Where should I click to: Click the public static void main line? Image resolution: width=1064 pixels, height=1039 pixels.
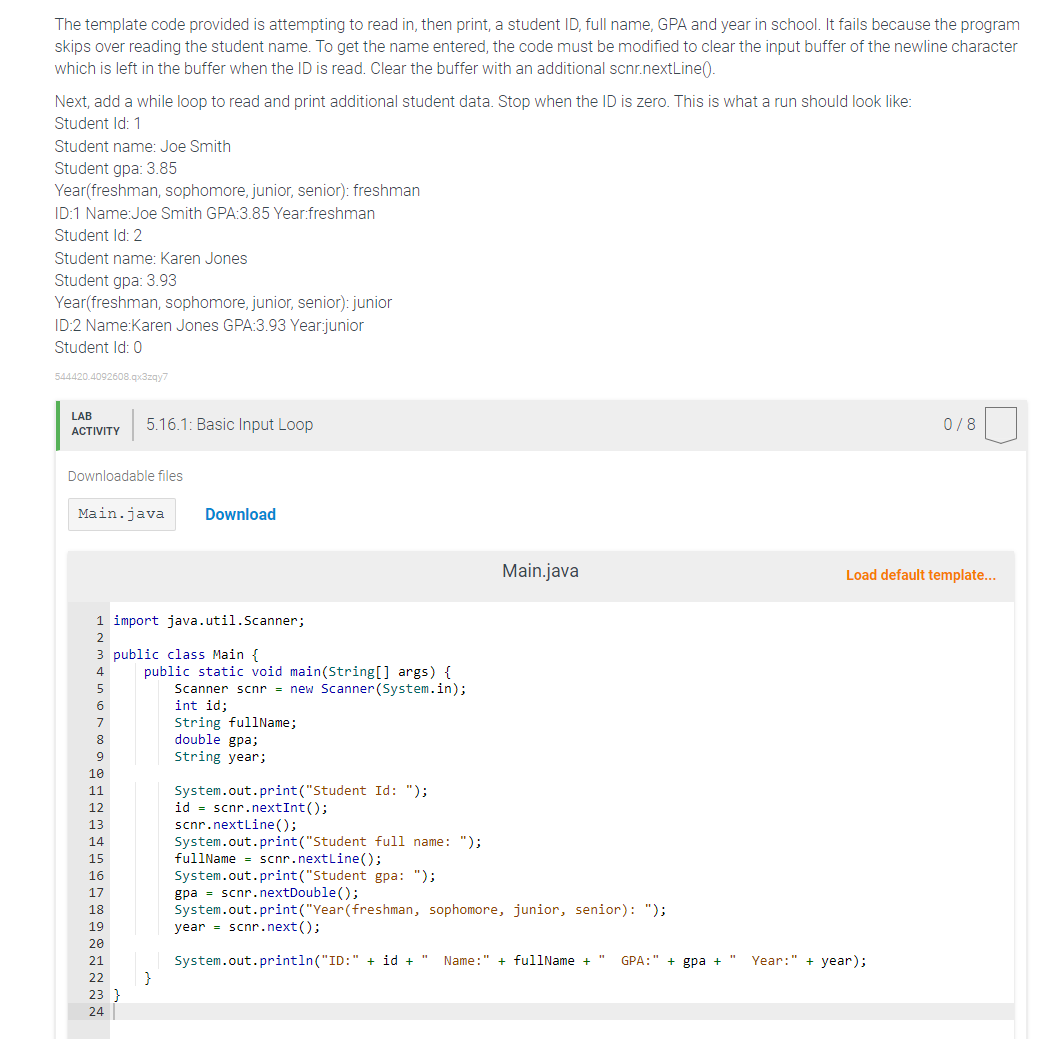(297, 671)
